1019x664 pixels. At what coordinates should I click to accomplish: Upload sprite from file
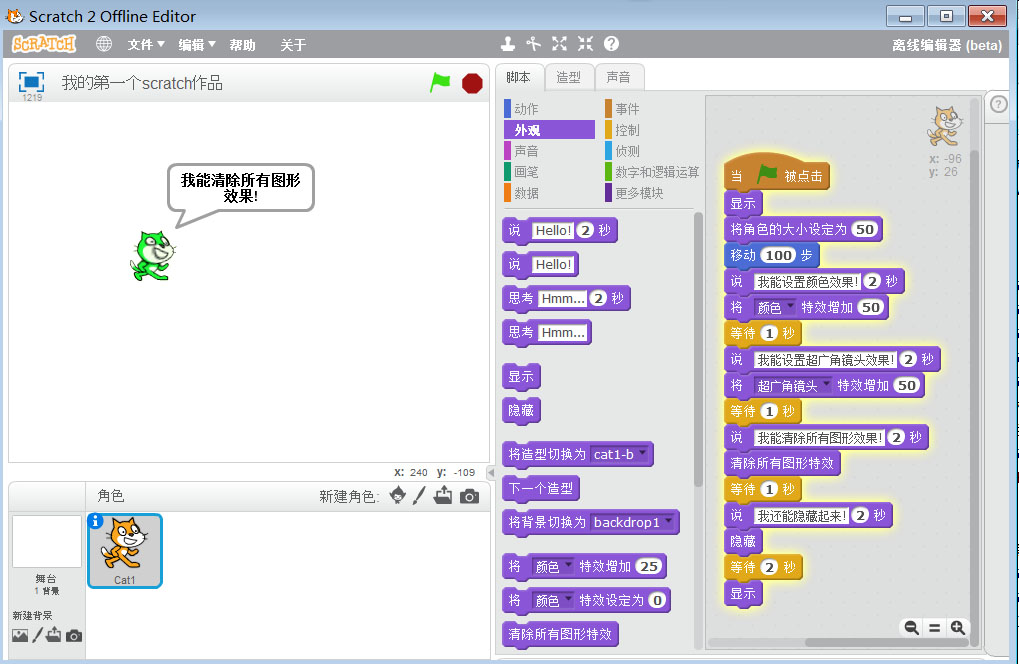point(443,496)
